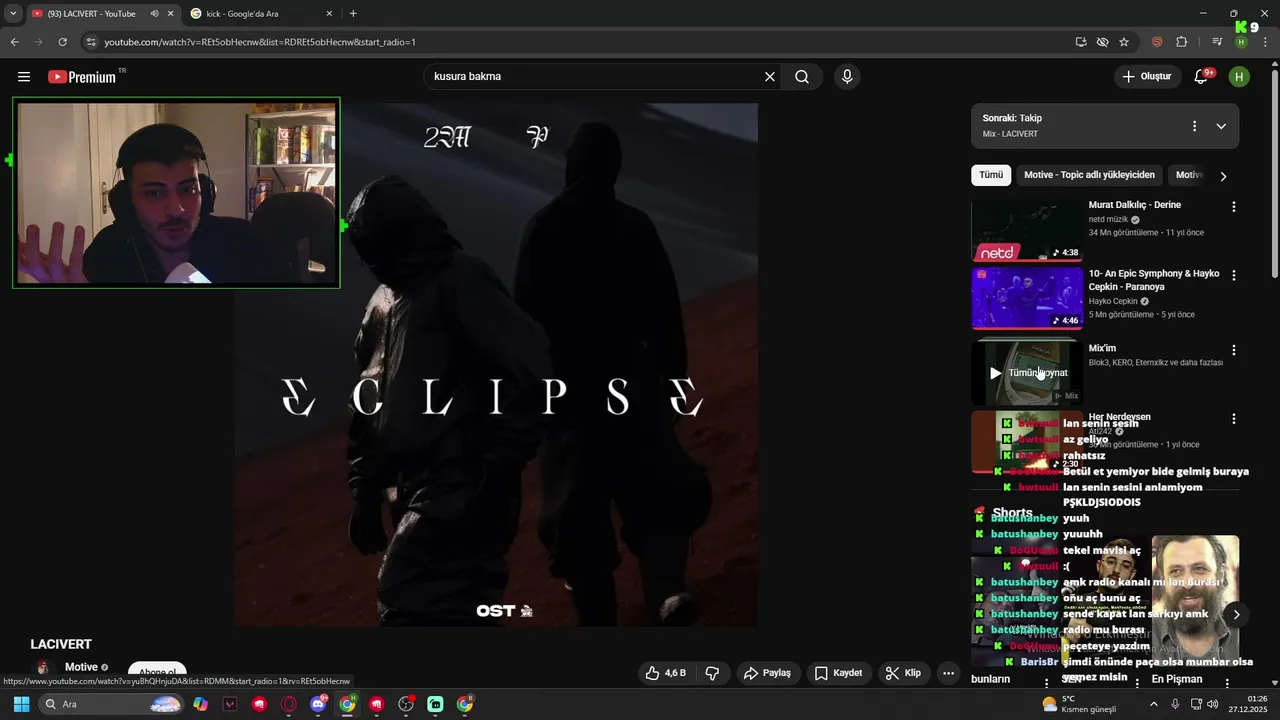Click the Oluştur create button
This screenshot has height=720, width=1280.
pos(1146,77)
